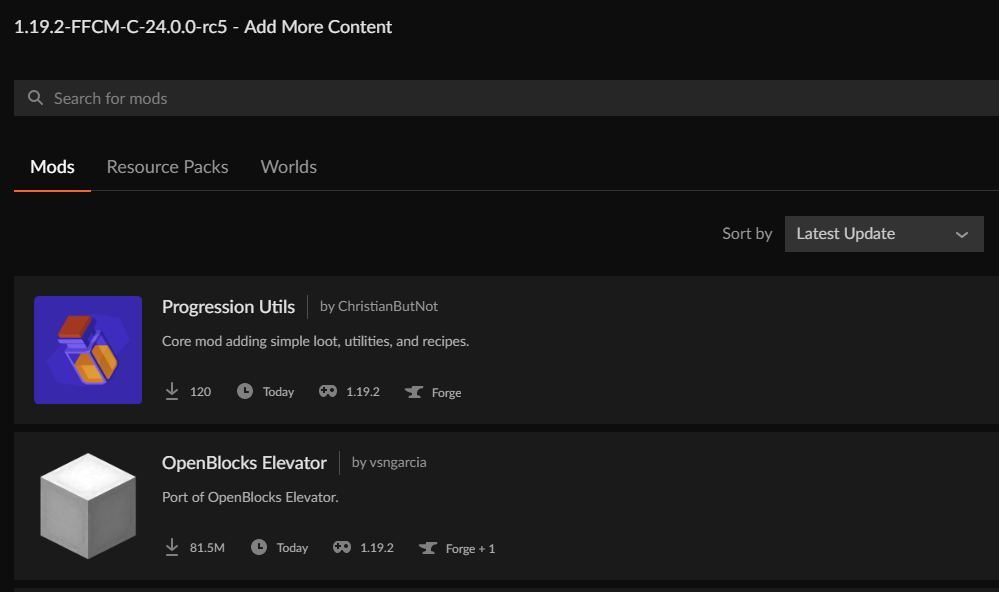Click the gamepad icon on OpenBlocks Elevator

click(x=342, y=547)
